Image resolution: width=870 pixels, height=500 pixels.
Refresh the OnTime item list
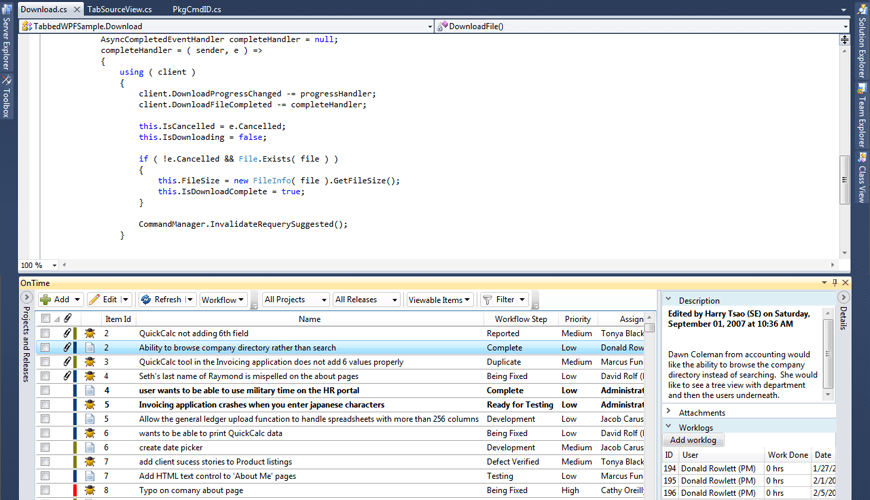click(x=161, y=299)
